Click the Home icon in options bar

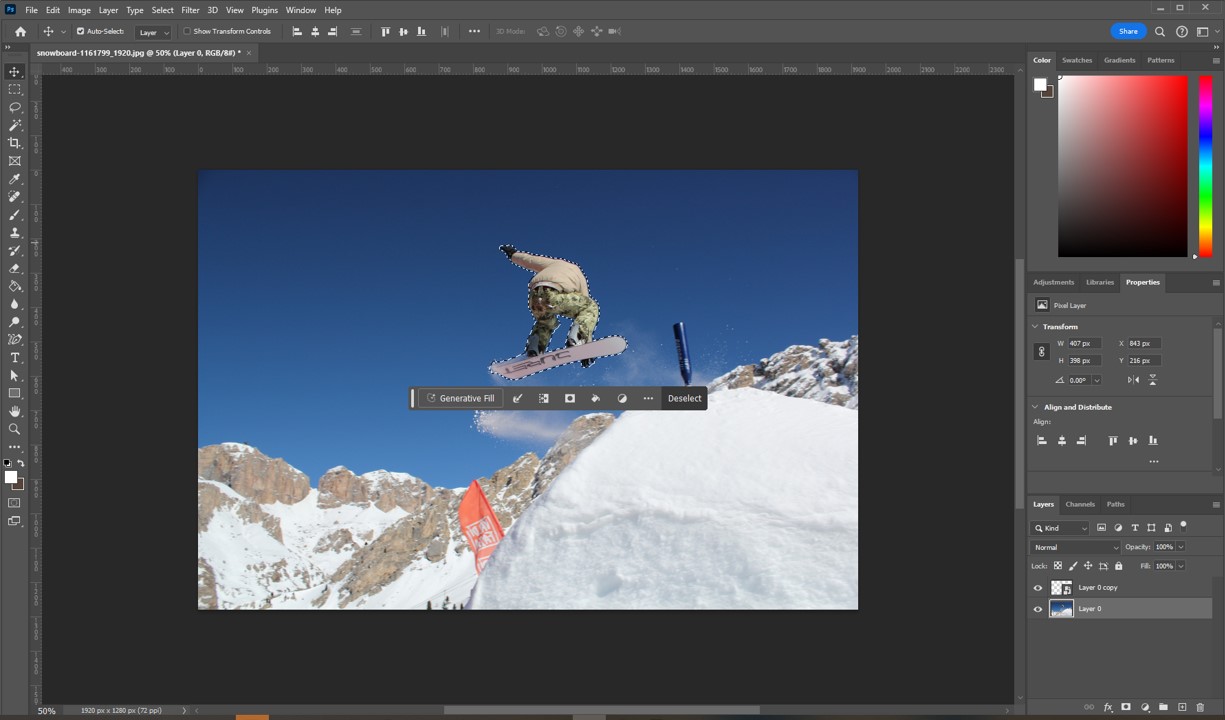point(20,31)
